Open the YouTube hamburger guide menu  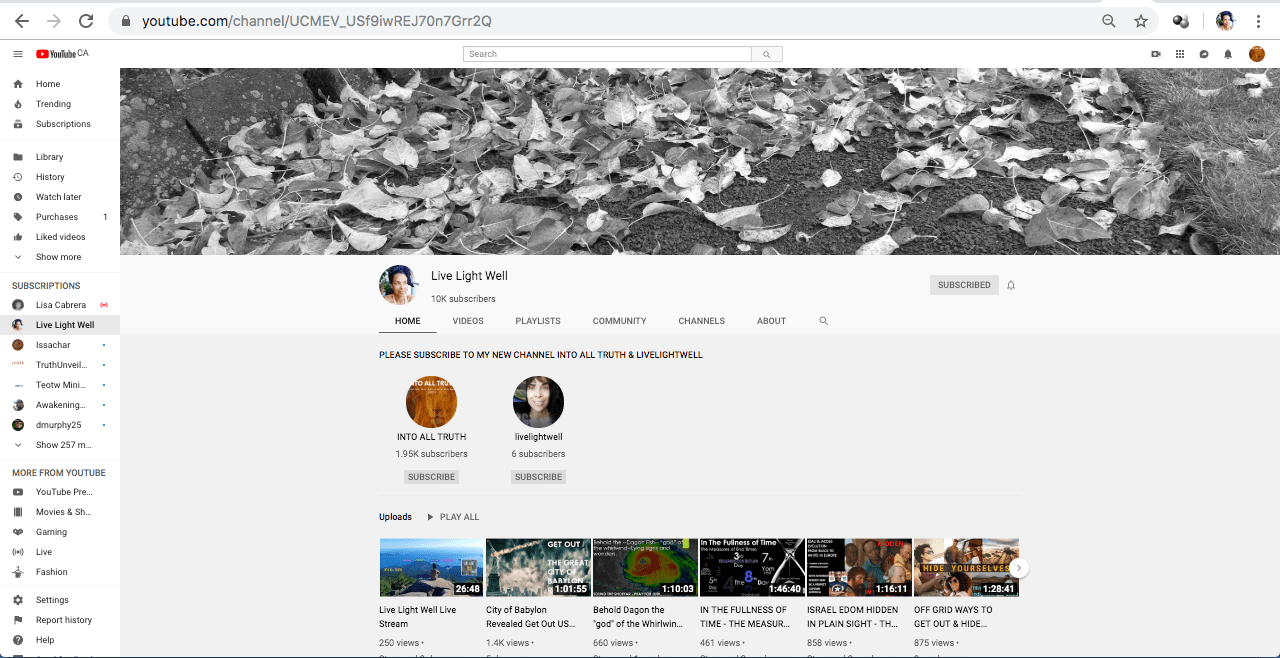point(18,54)
